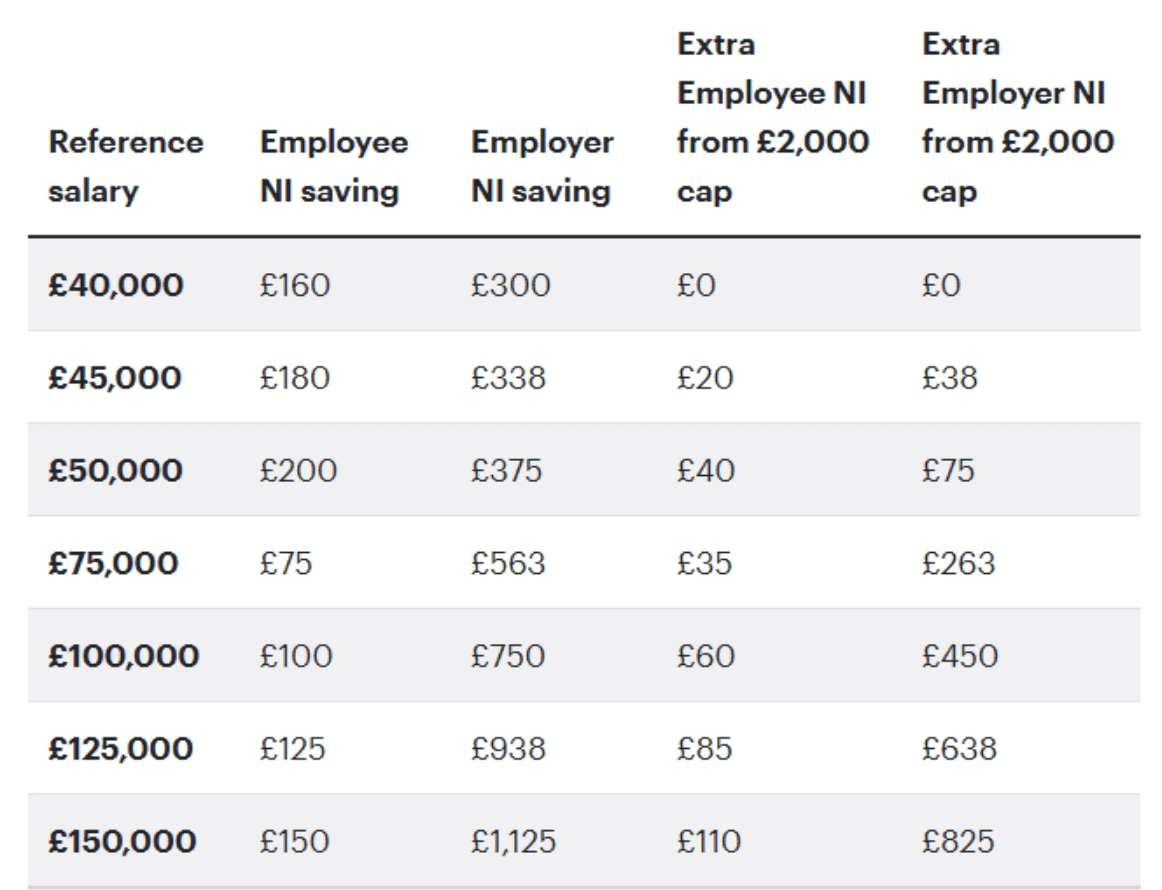Select the £75,000 reference salary cell

pos(112,564)
